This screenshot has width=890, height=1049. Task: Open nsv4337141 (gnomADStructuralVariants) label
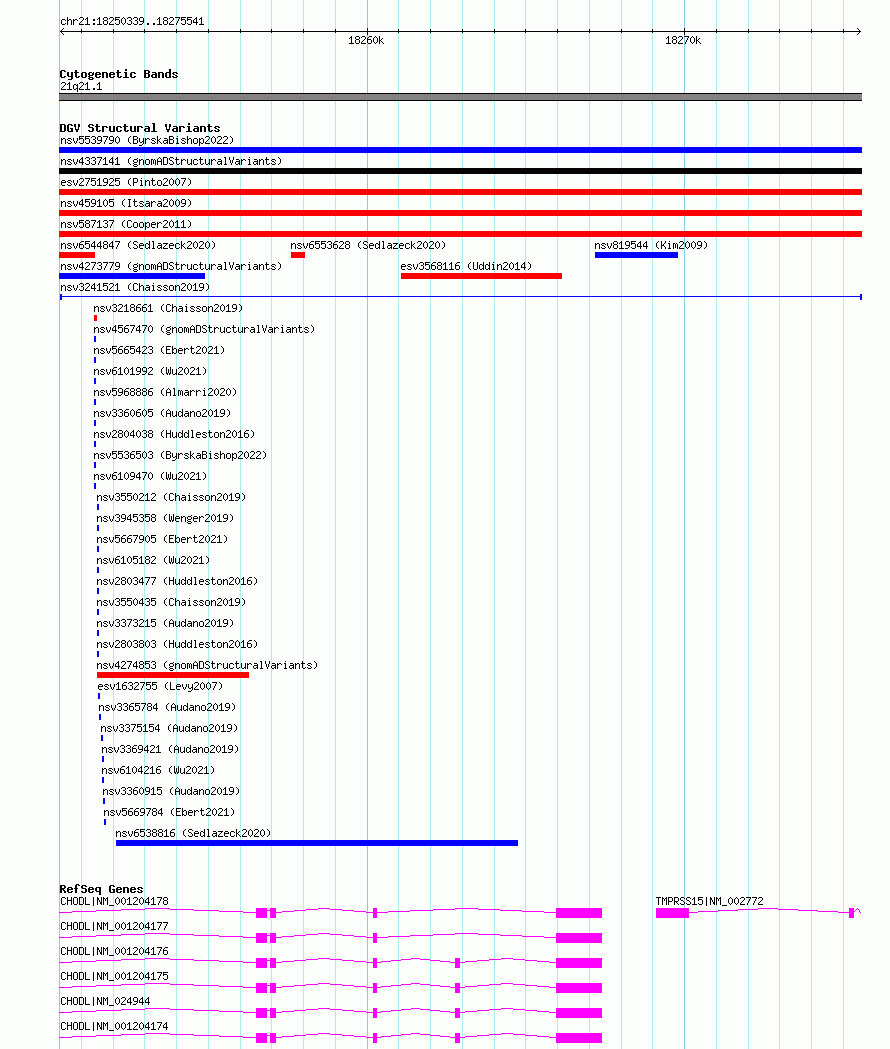(171, 161)
